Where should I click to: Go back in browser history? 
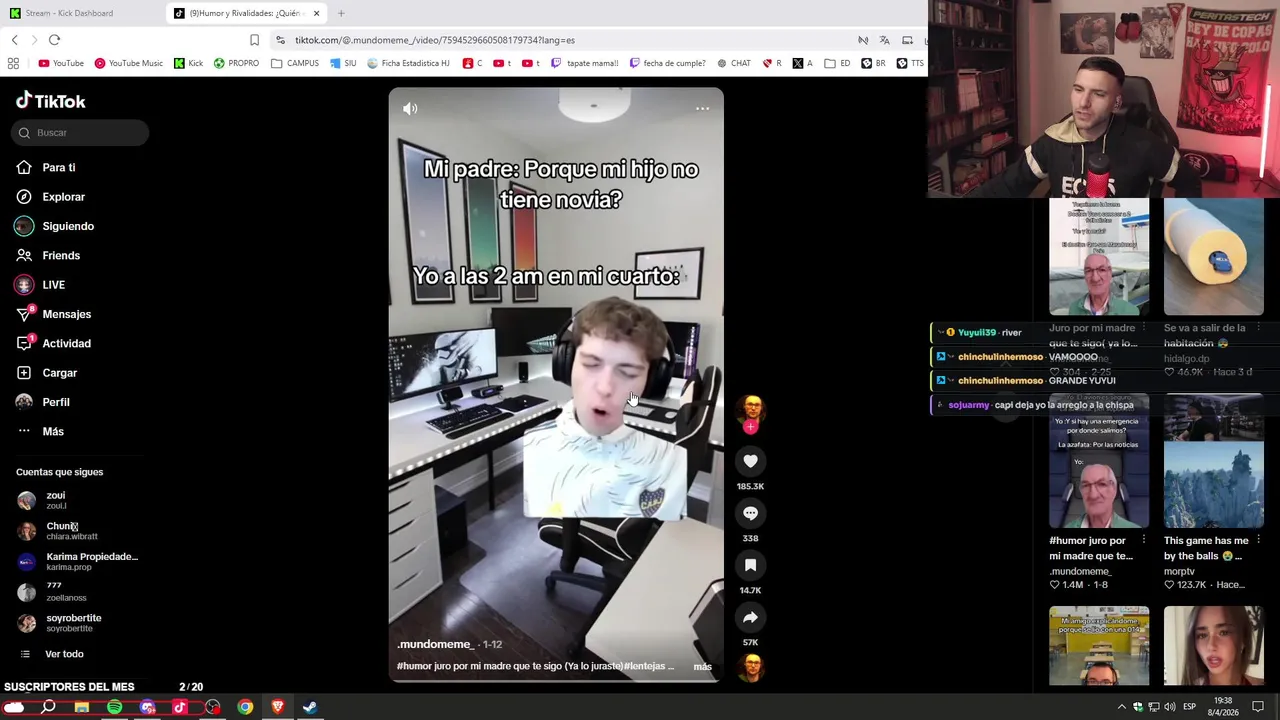tap(14, 40)
